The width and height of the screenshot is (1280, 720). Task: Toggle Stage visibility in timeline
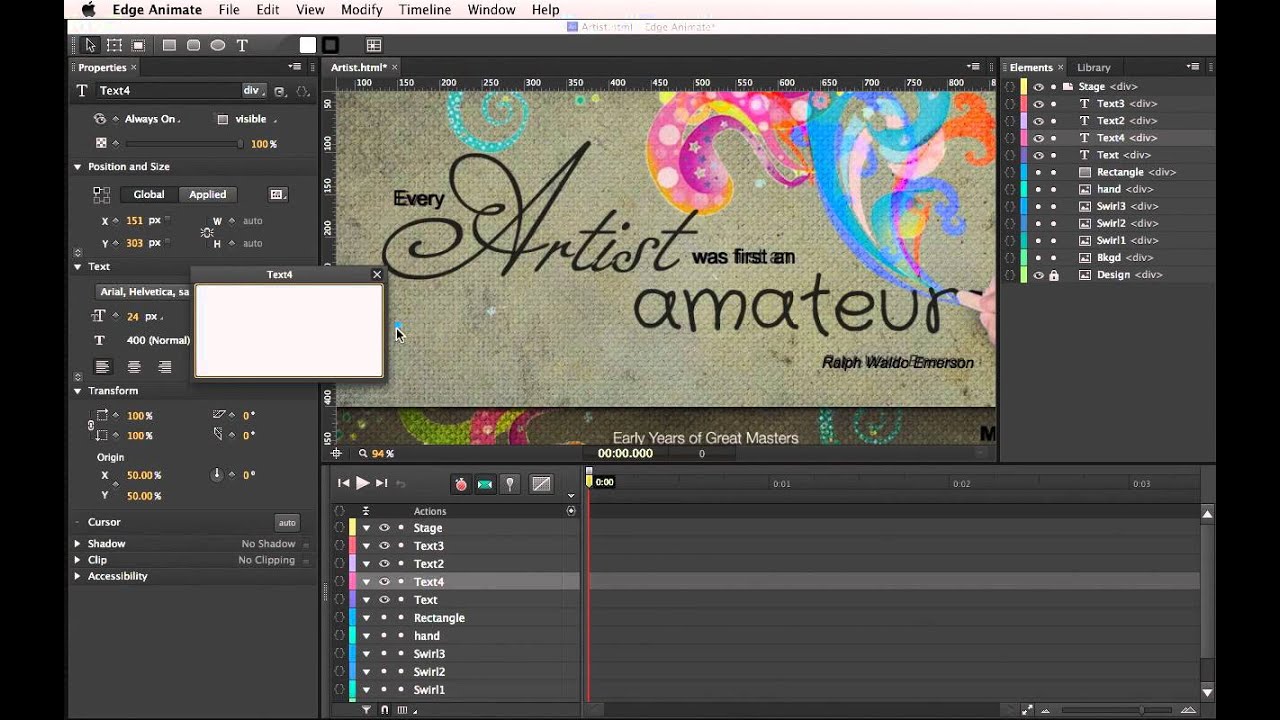[384, 527]
